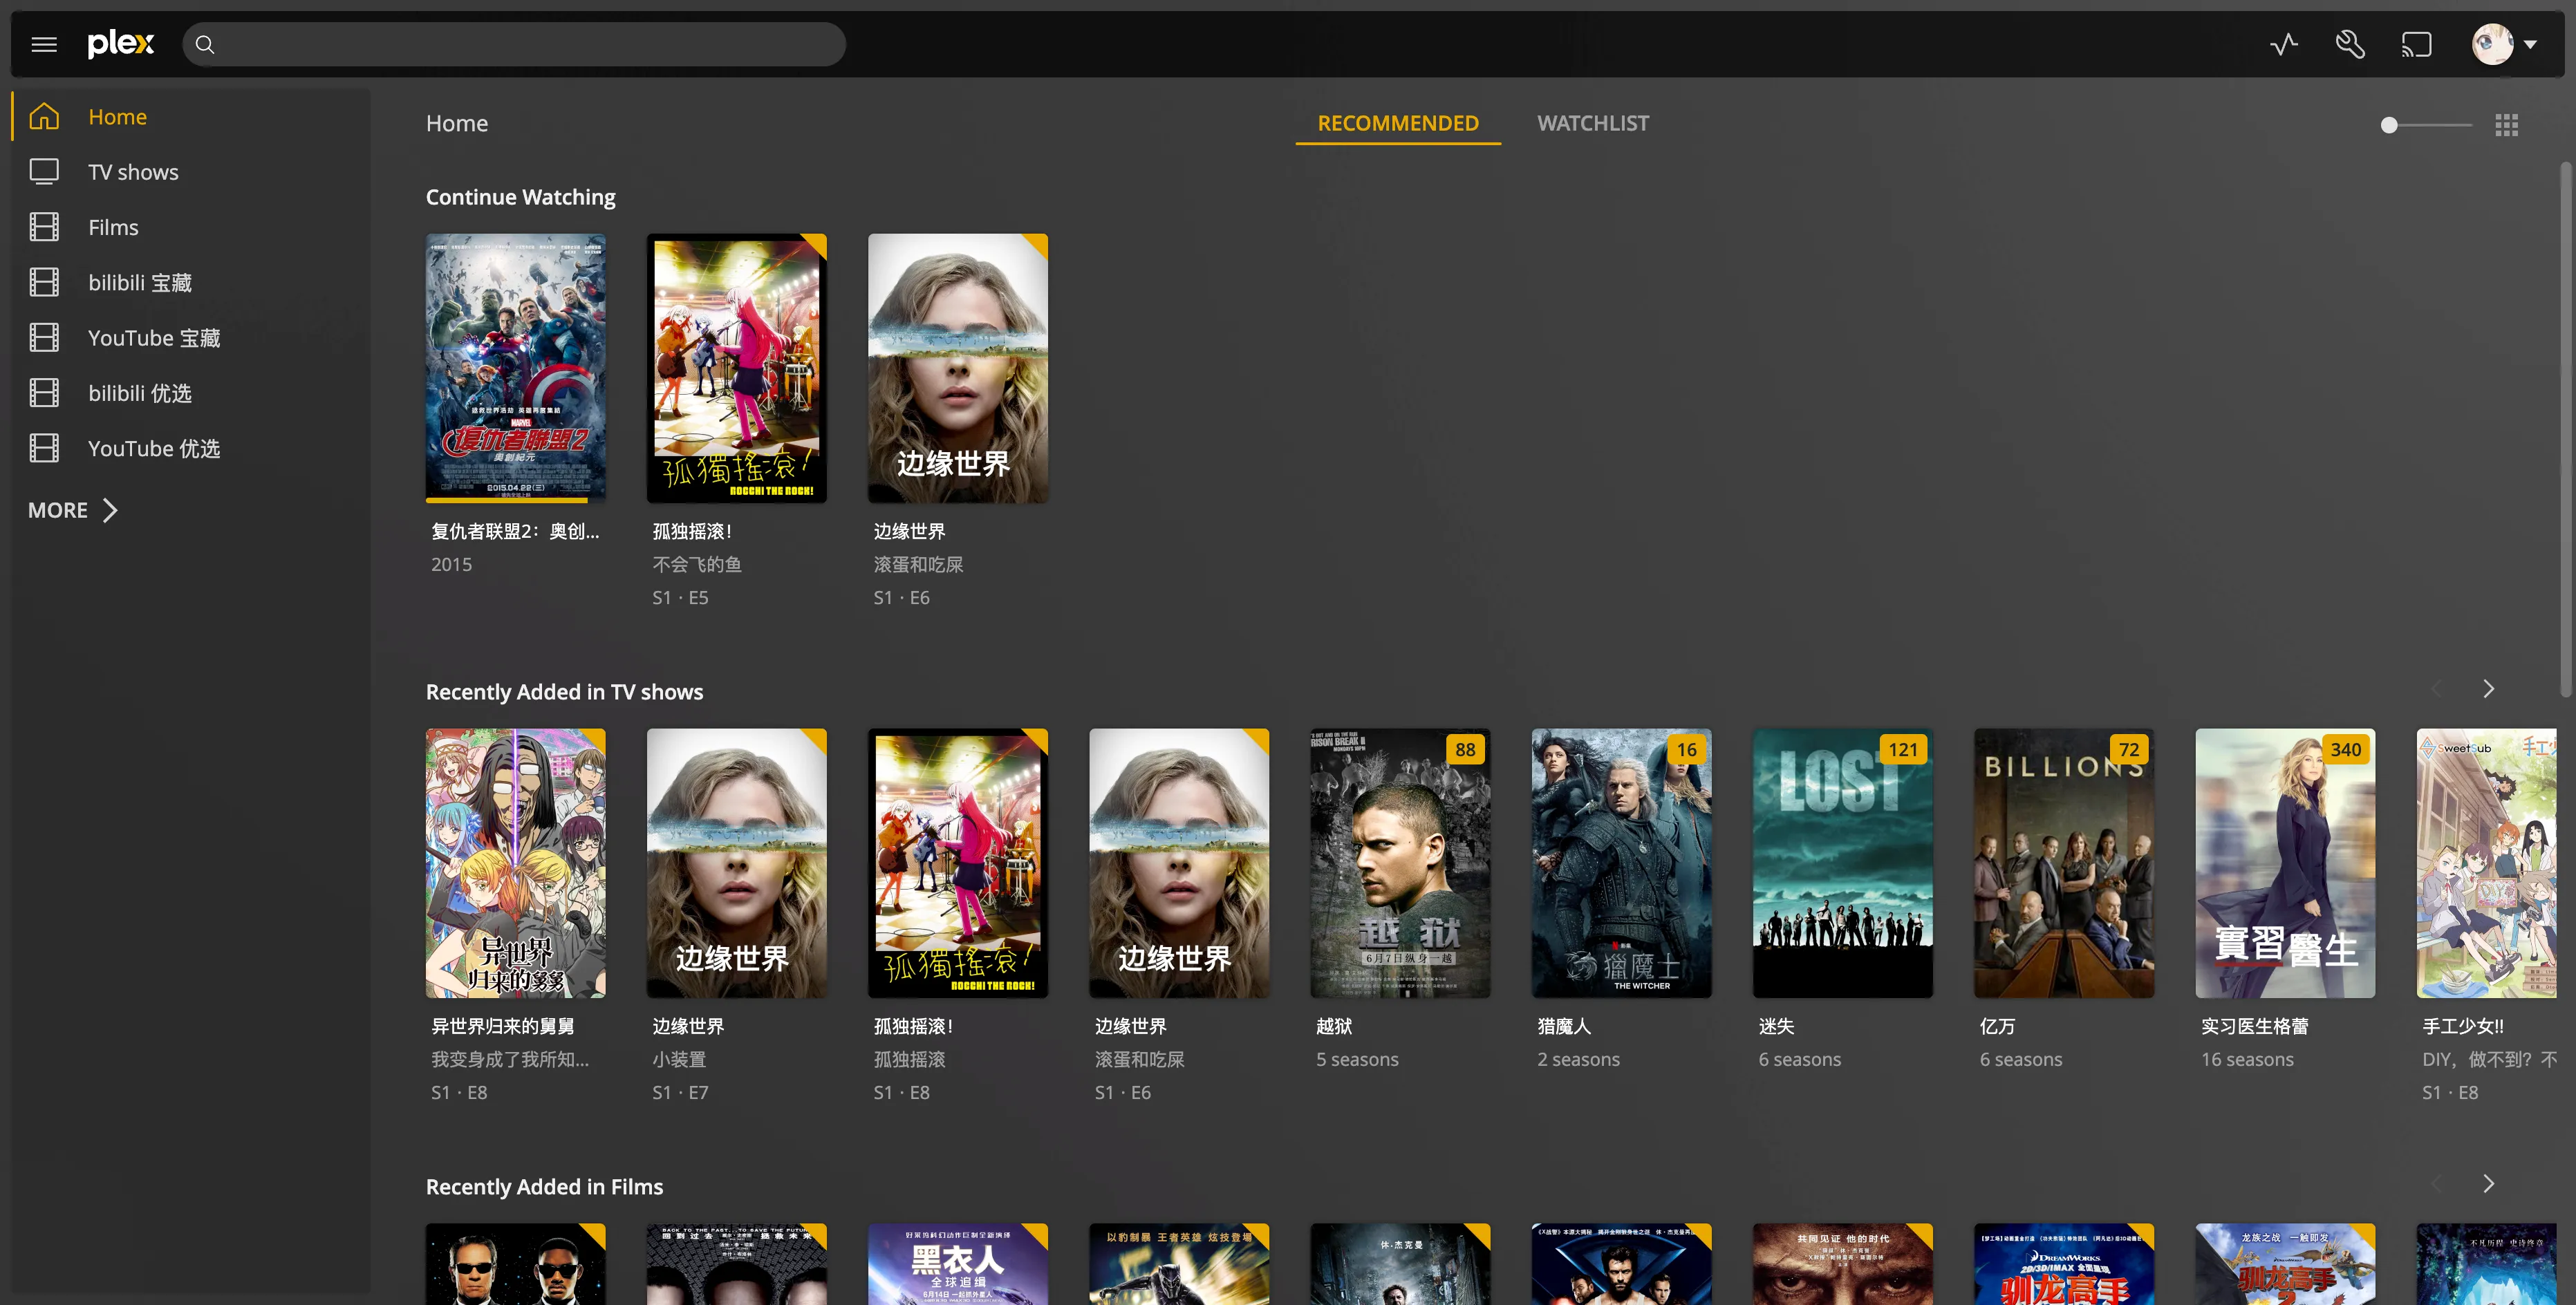Adjust the poster size slider
The width and height of the screenshot is (2576, 1305).
2390,125
